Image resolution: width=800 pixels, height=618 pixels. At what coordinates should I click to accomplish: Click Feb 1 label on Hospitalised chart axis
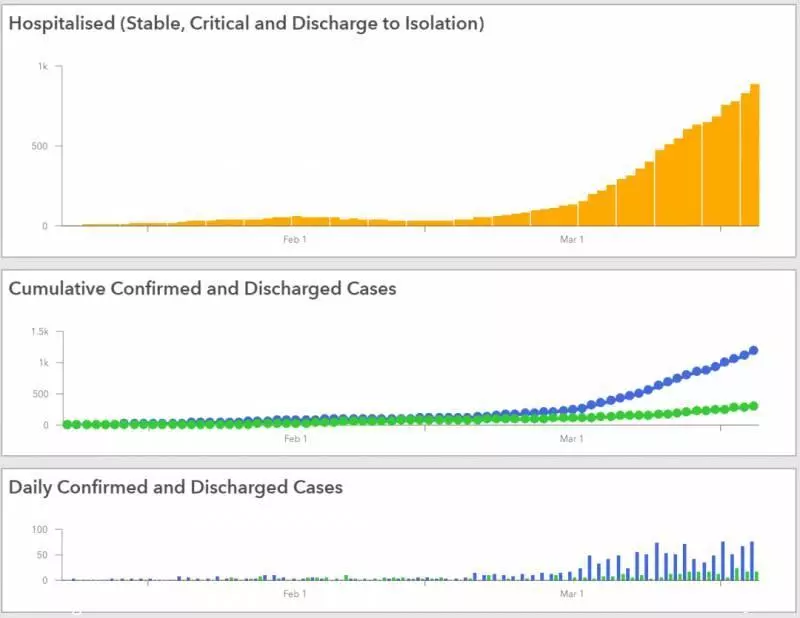point(295,239)
